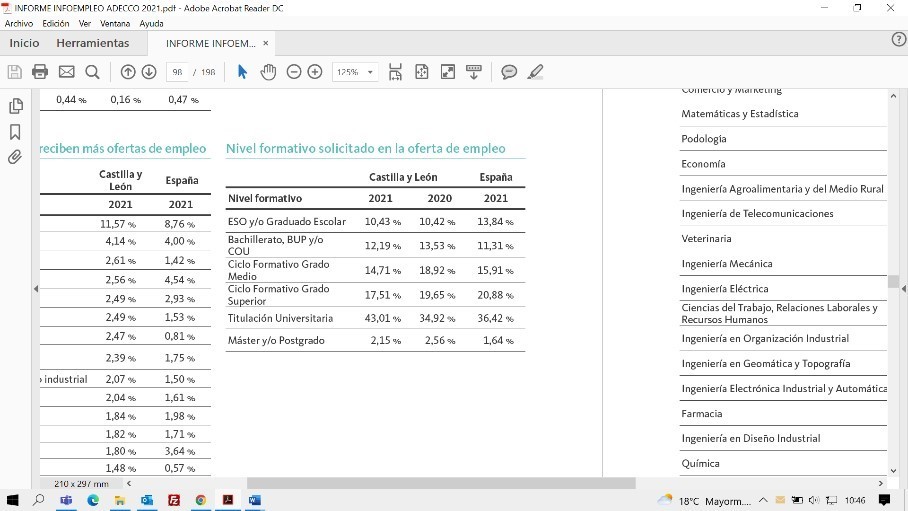Screen dimensions: 908x511
Task: Open the Archivo menu
Action: (x=19, y=24)
